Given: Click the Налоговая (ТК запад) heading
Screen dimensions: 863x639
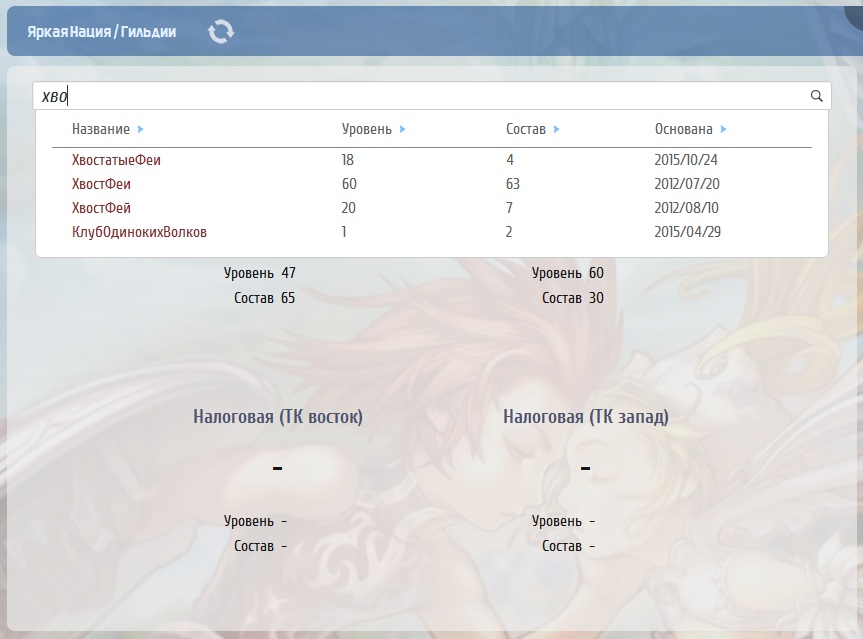Looking at the screenshot, I should [585, 417].
